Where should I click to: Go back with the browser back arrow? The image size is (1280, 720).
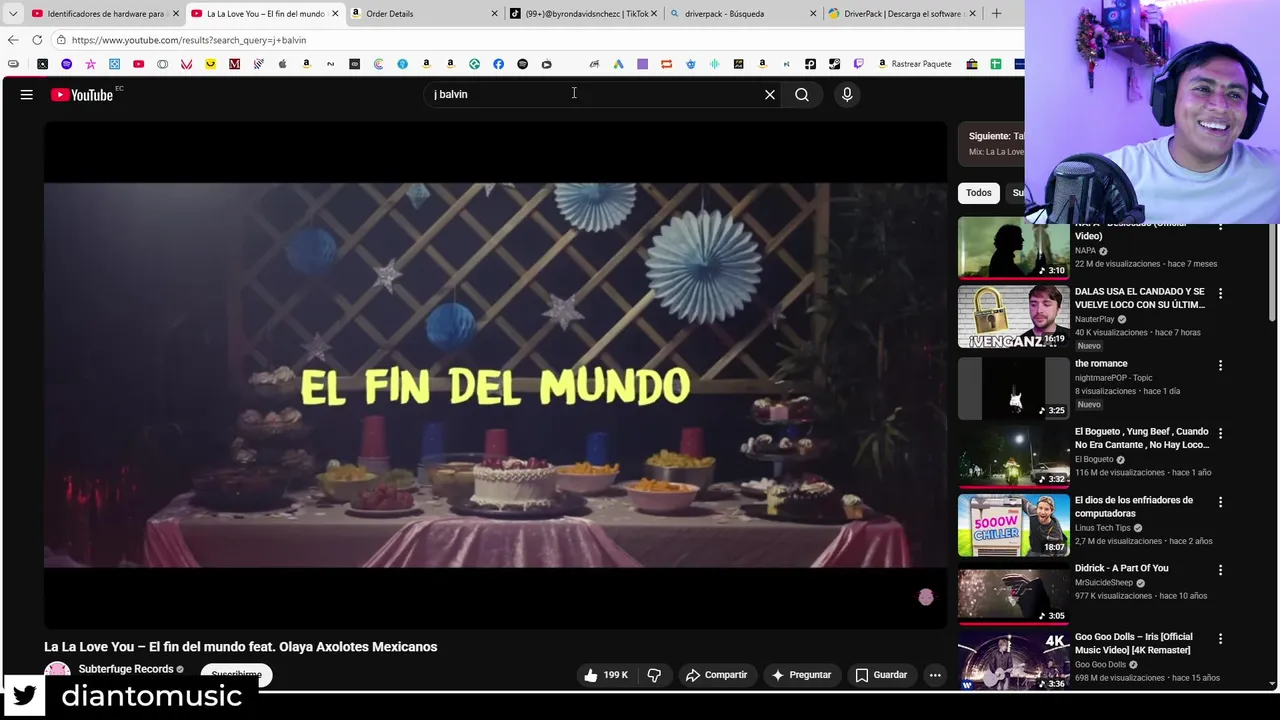(x=13, y=40)
